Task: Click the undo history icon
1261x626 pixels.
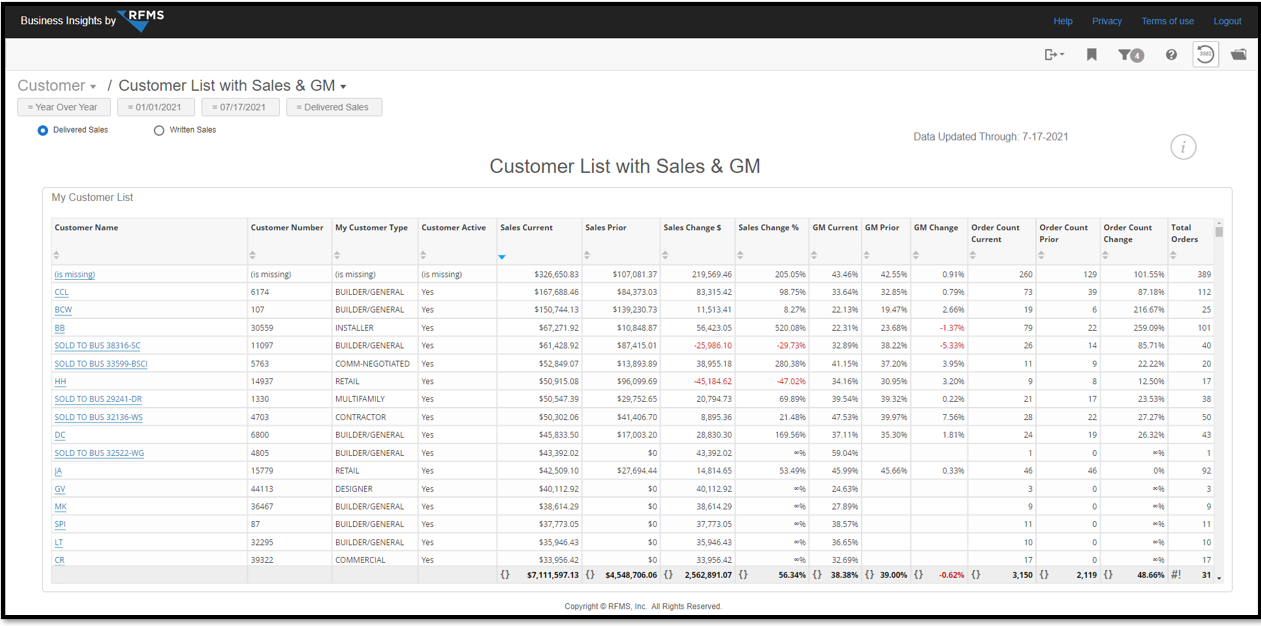Action: point(1206,55)
